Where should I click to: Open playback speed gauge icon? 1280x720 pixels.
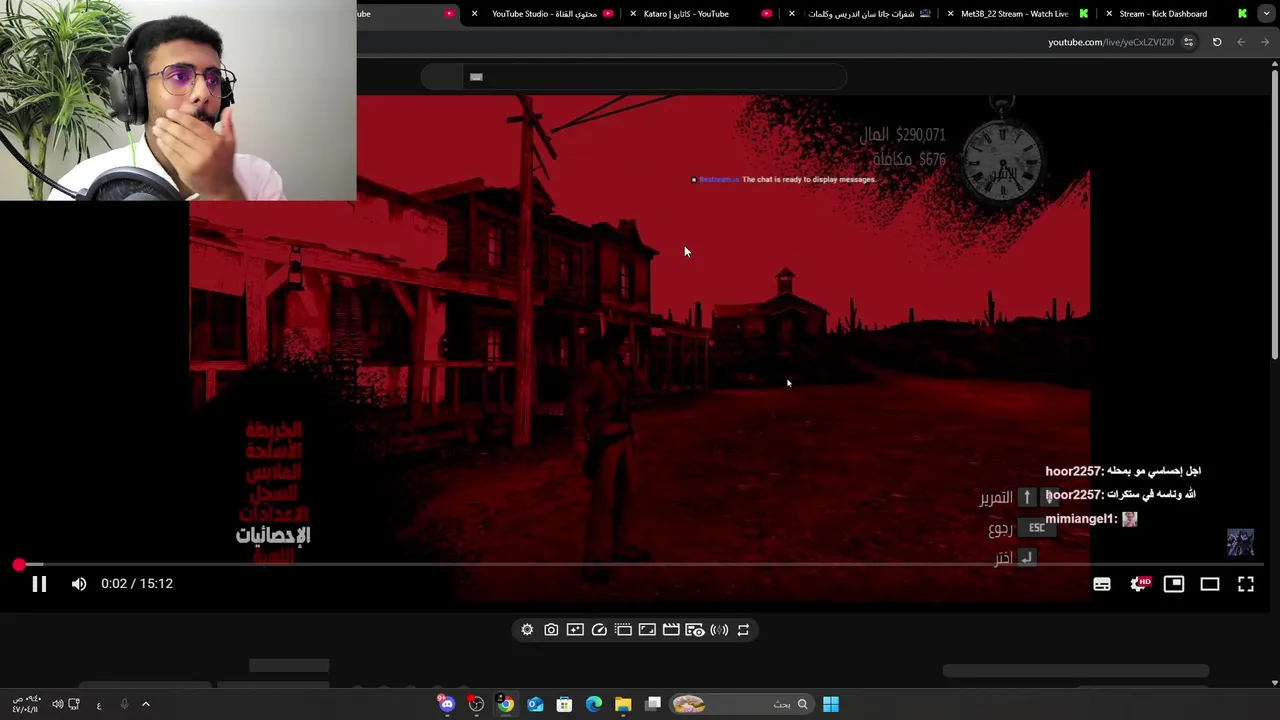pos(599,630)
